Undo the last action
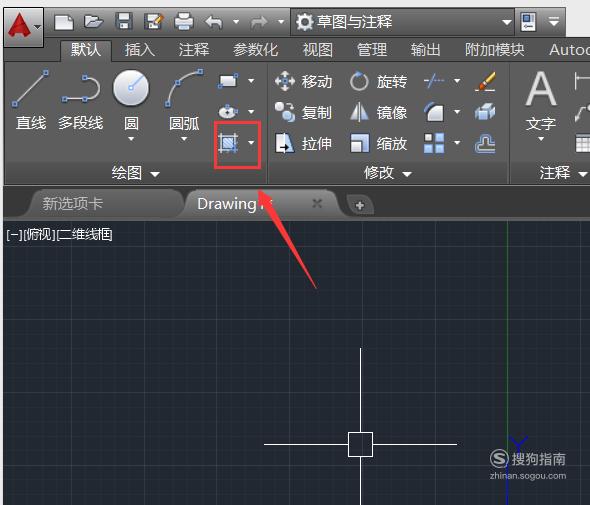 tap(214, 22)
